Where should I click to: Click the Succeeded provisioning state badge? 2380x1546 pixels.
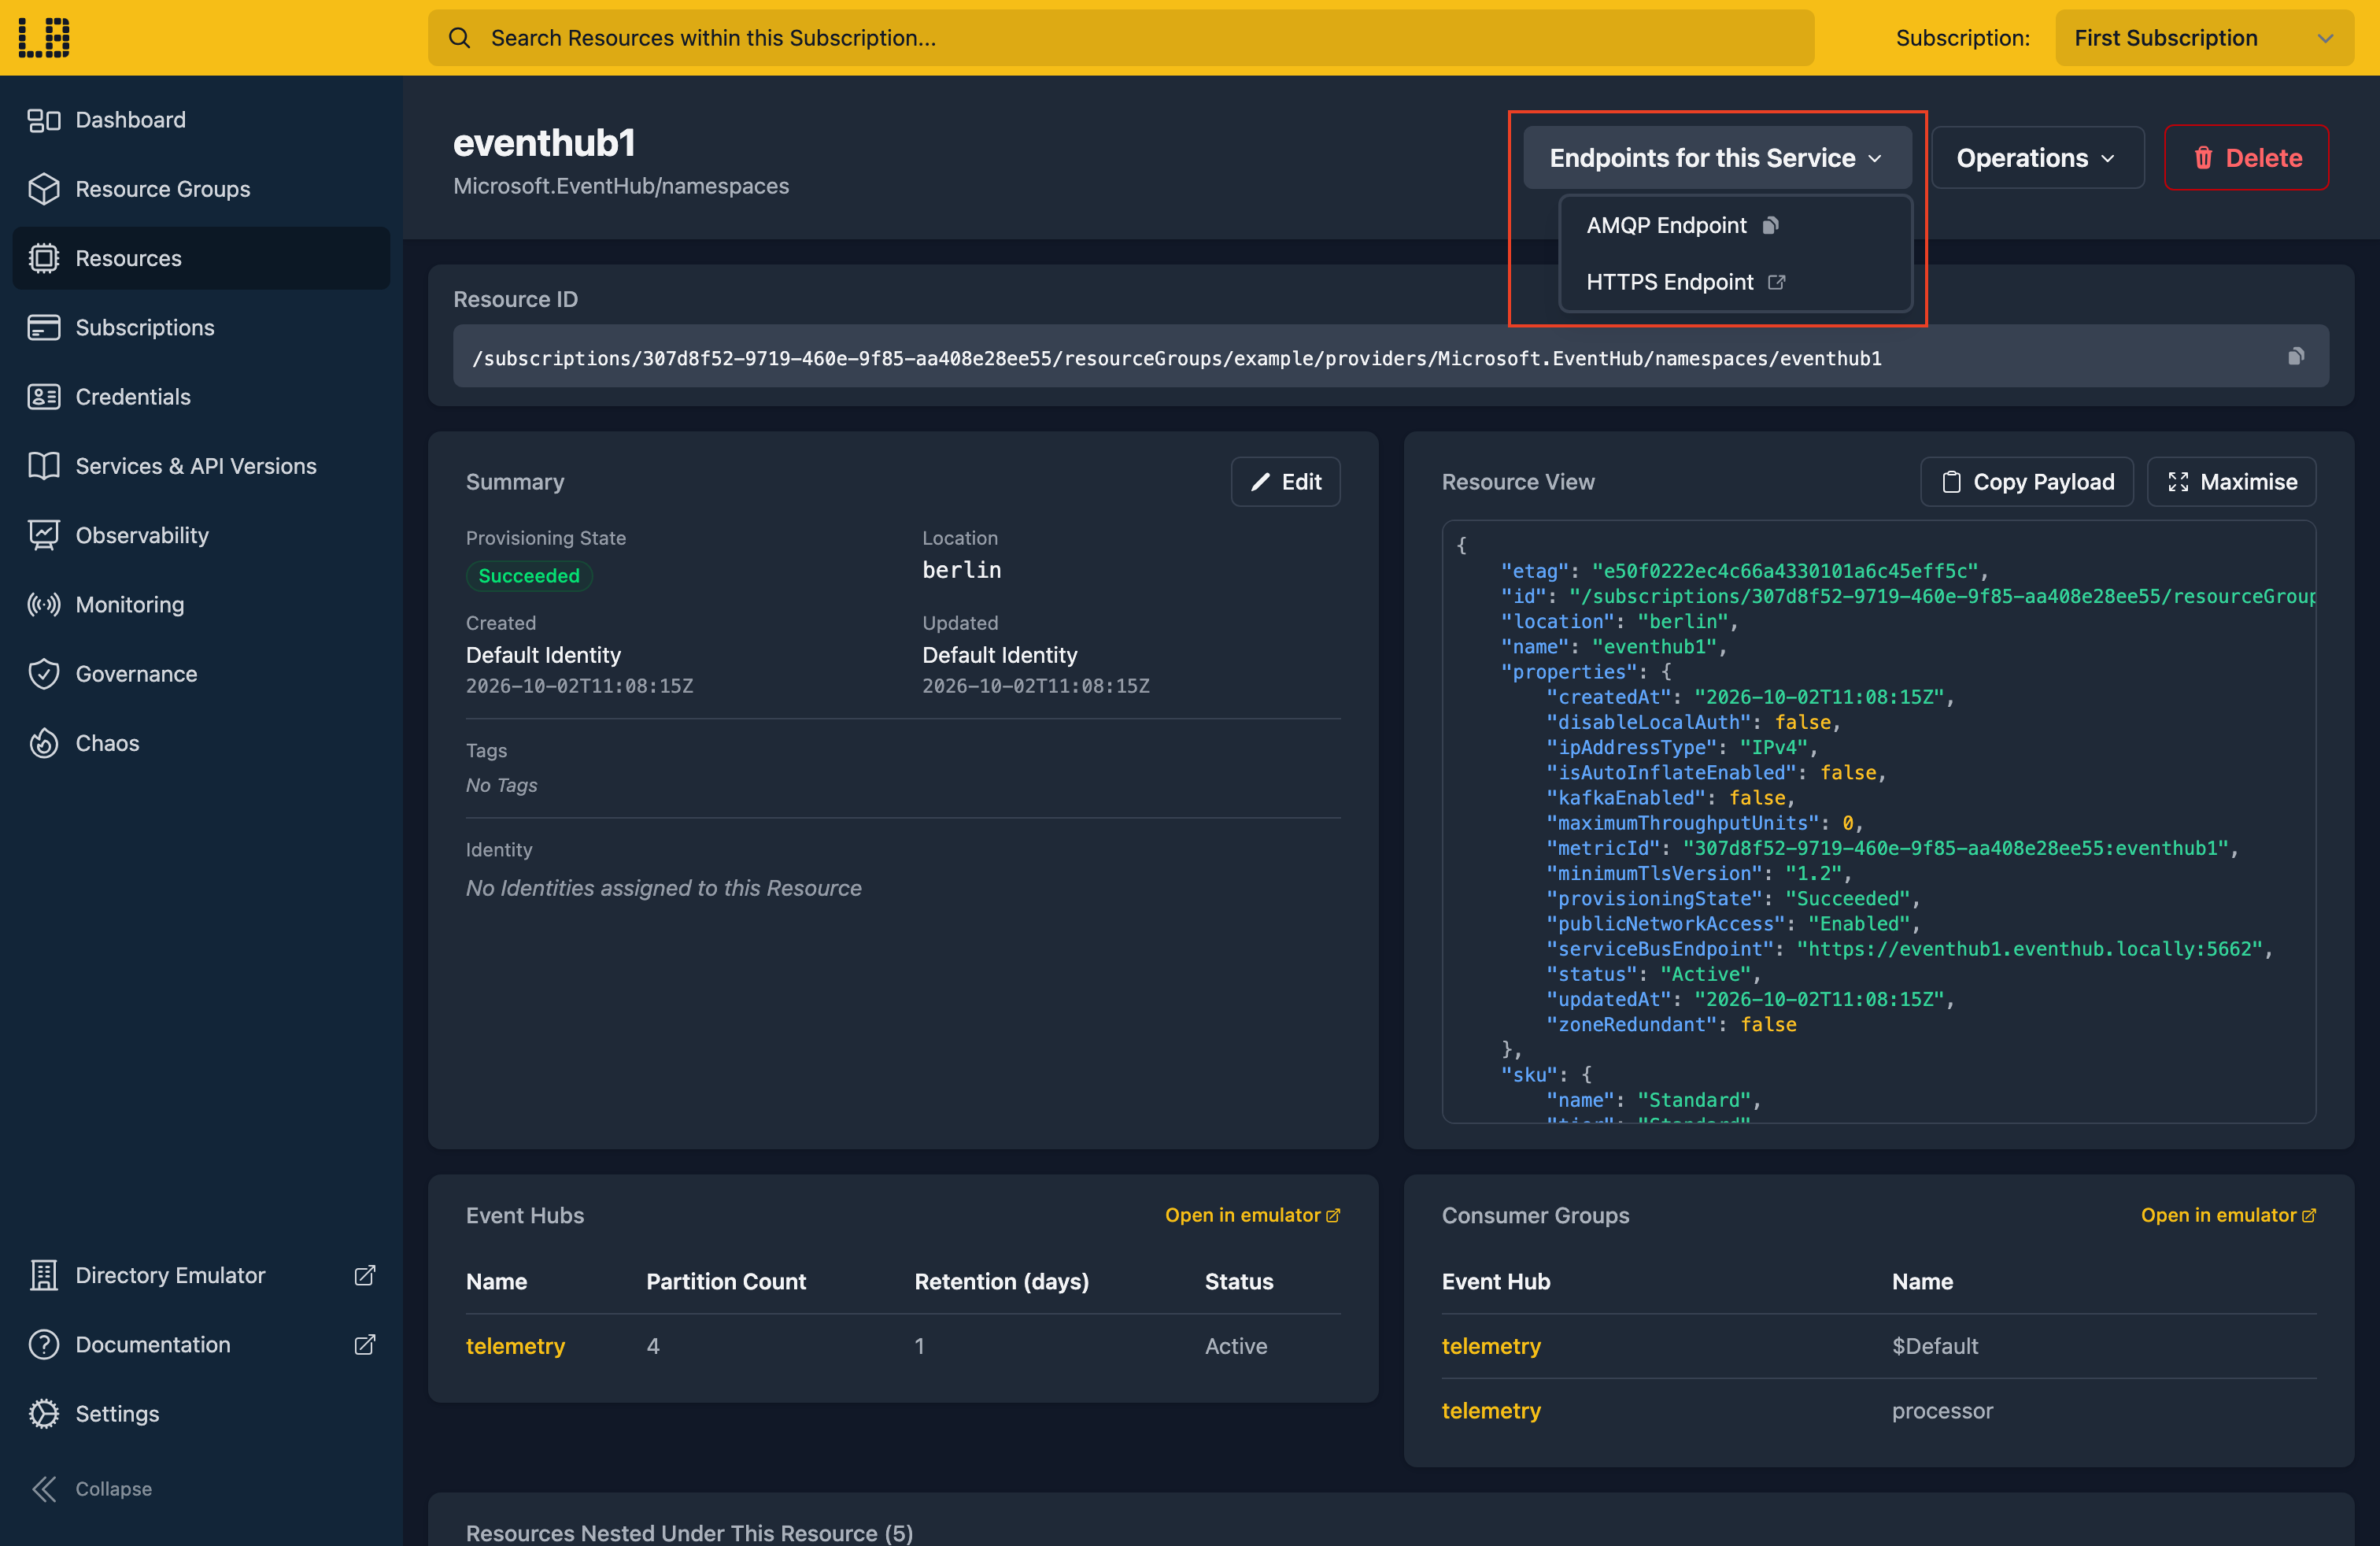tap(529, 575)
